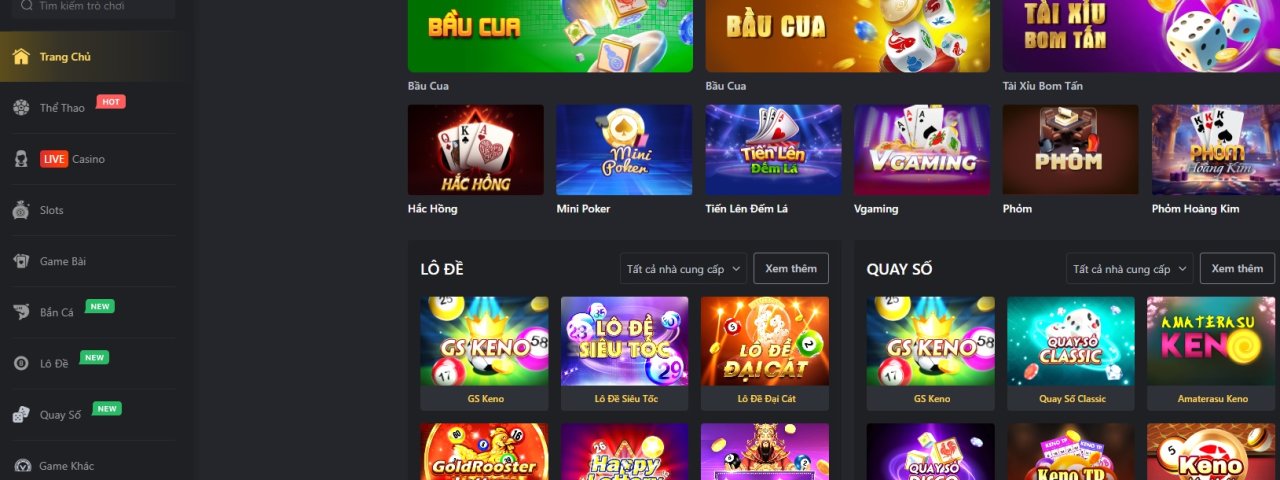
Task: Go to Live Casino menu item
Action: pyautogui.click(x=72, y=159)
